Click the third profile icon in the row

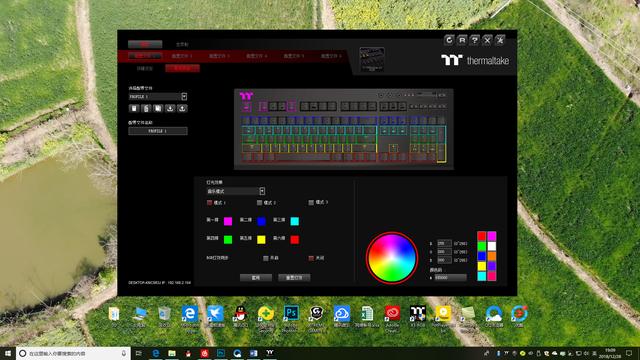(x=158, y=108)
